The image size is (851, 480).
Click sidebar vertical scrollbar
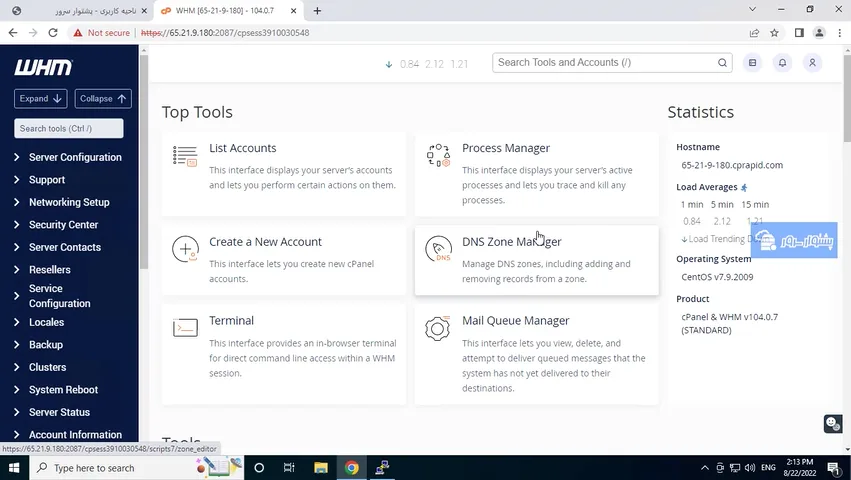point(144,163)
